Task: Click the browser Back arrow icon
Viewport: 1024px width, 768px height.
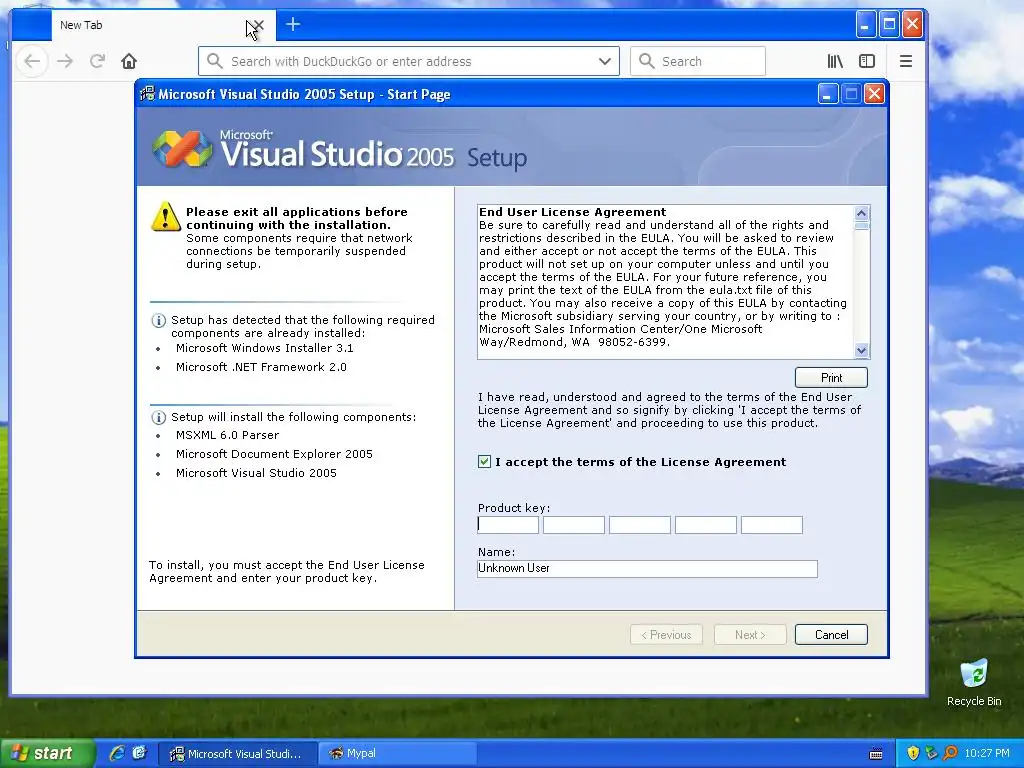Action: point(32,61)
